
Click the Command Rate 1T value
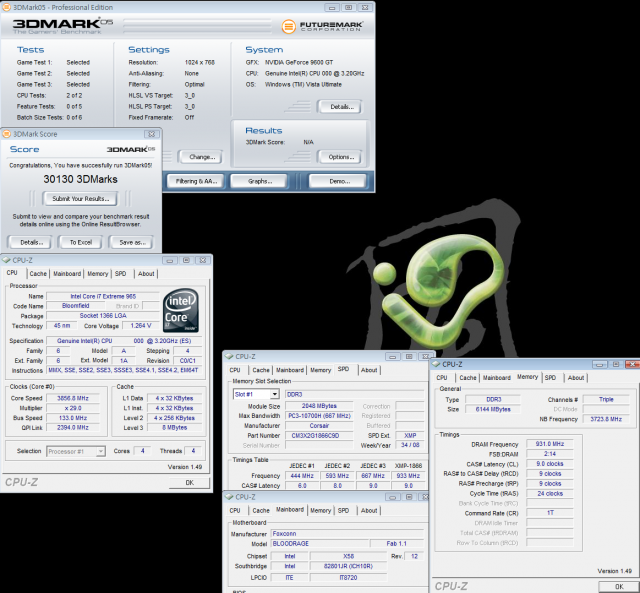tap(550, 513)
